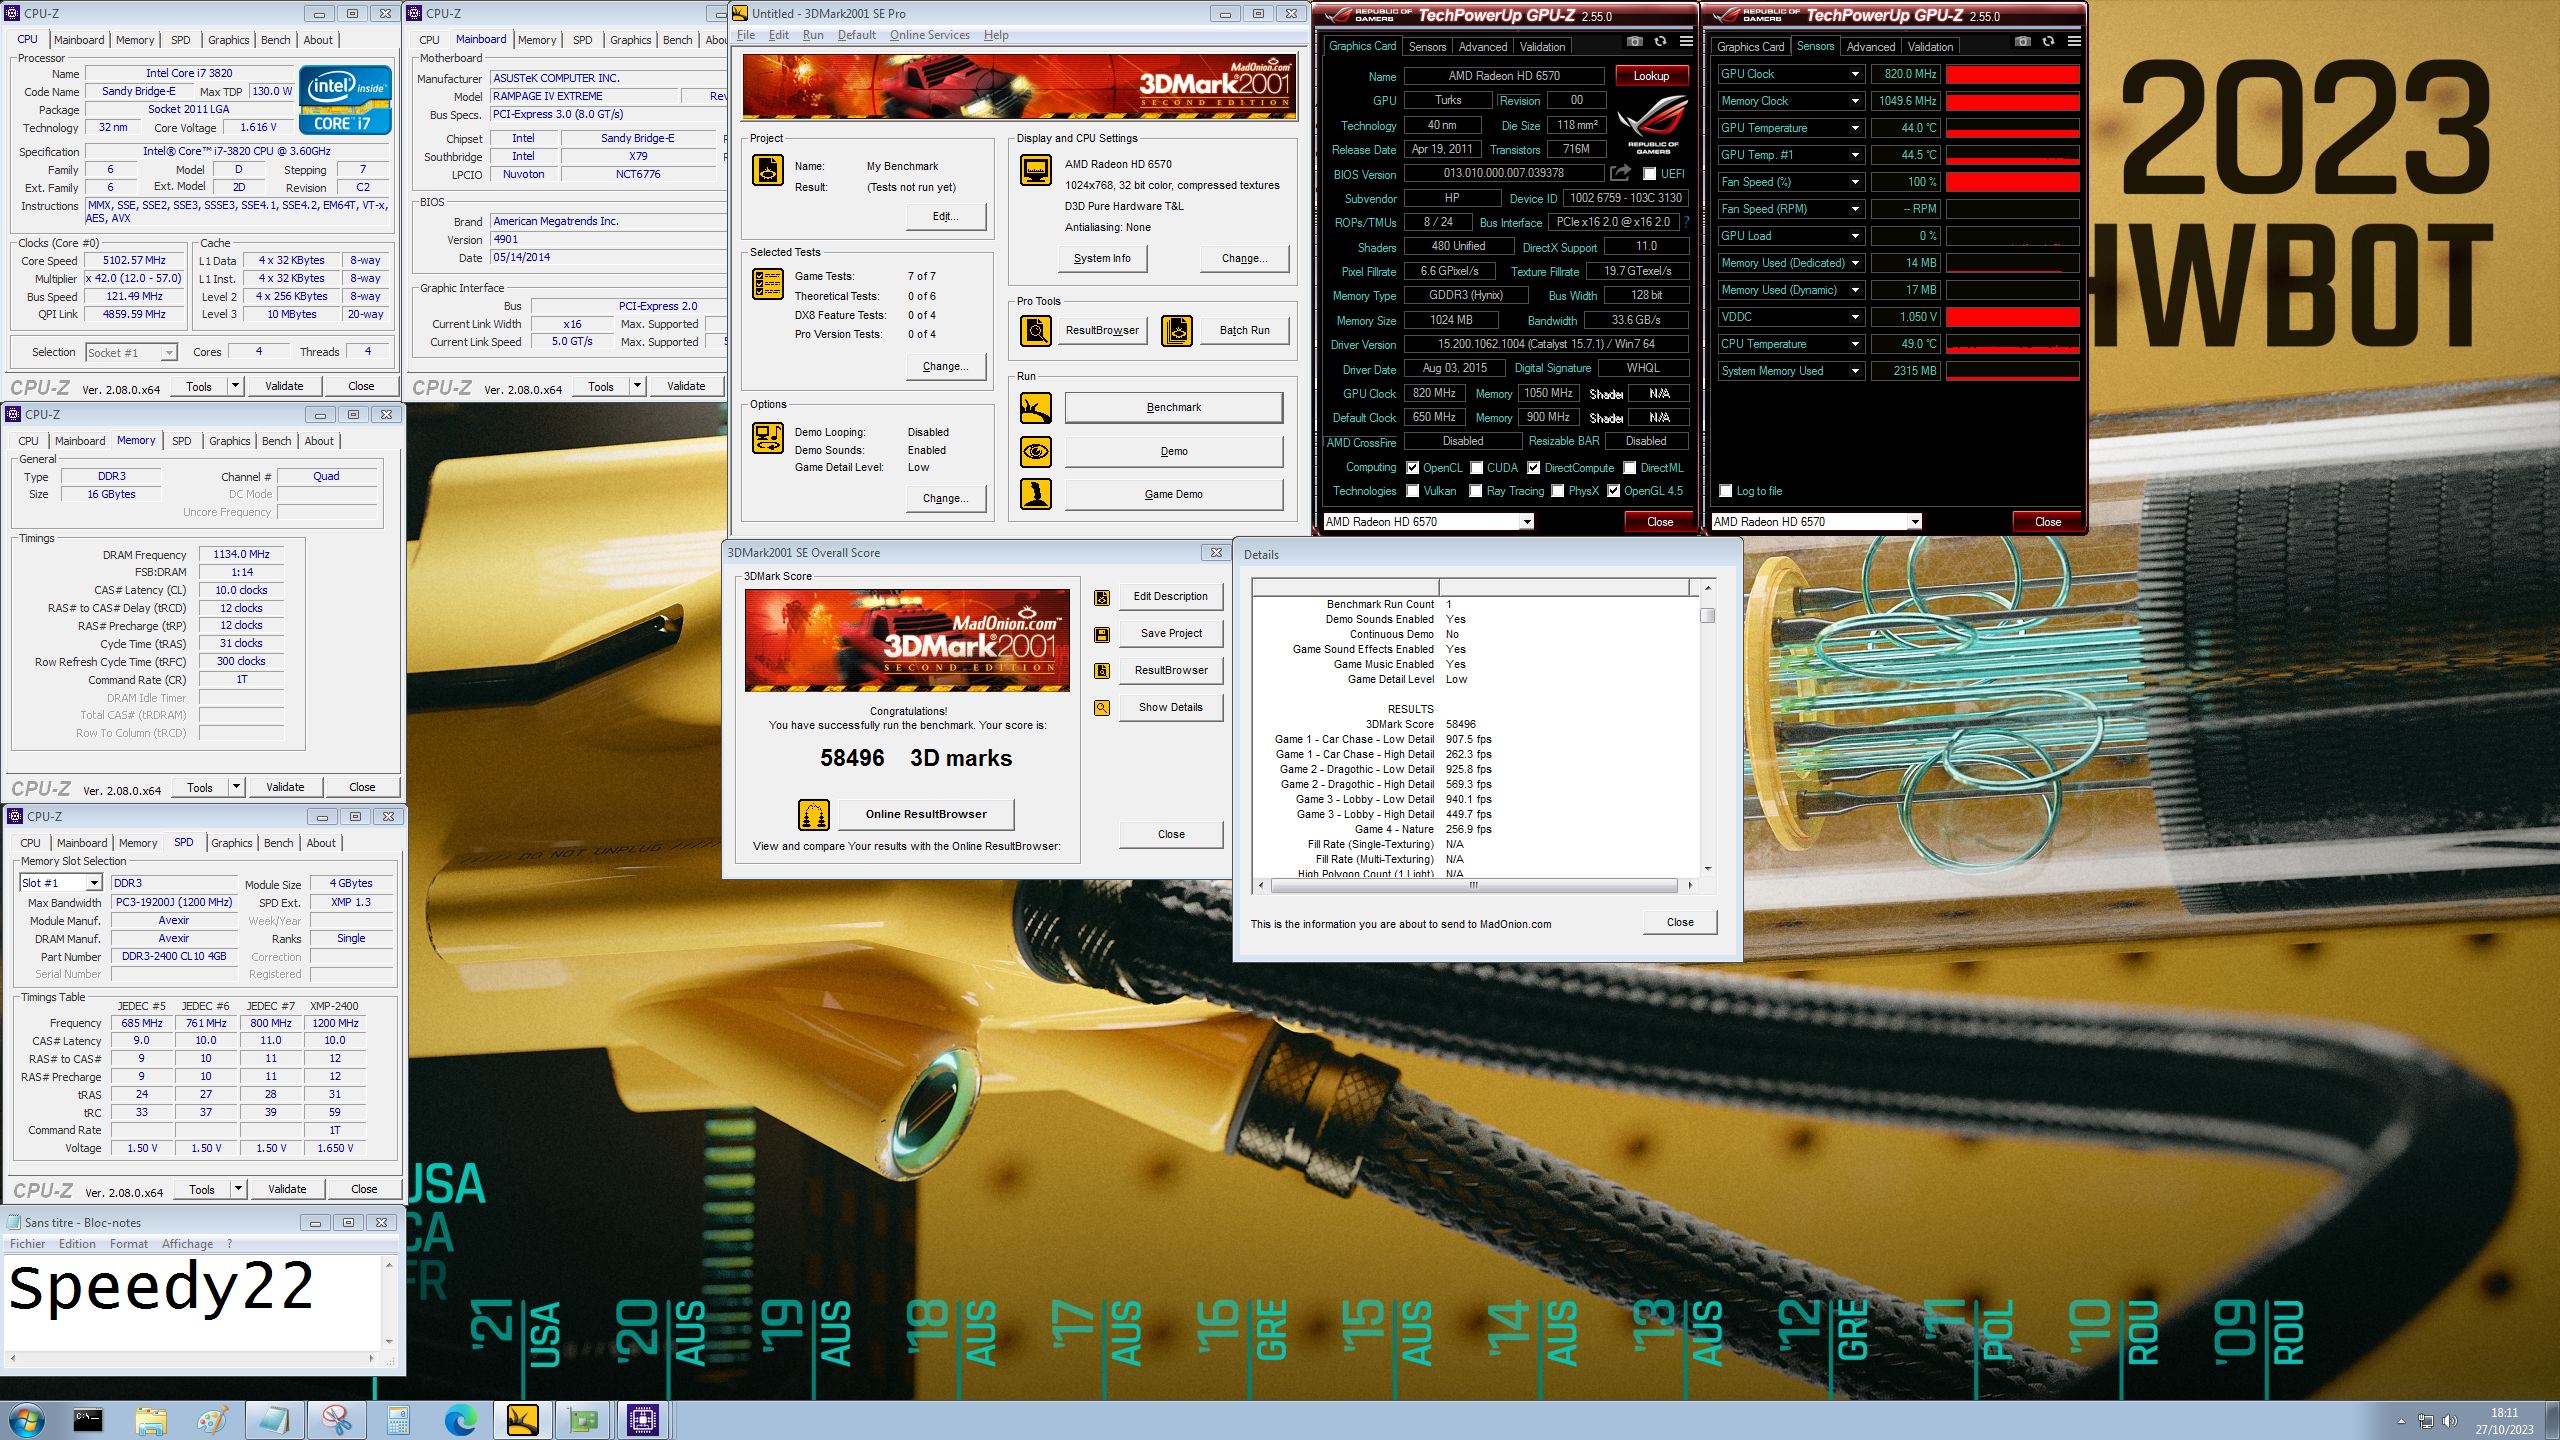This screenshot has width=2560, height=1440.
Task: Click the Online ResultBrowser button
Action: pos(926,815)
